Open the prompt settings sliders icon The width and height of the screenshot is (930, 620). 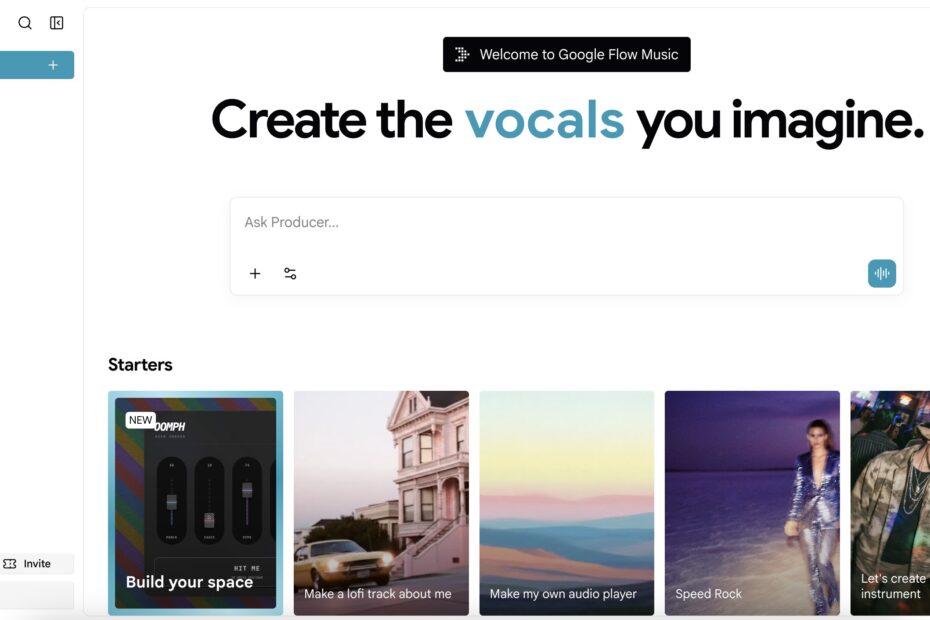(290, 273)
